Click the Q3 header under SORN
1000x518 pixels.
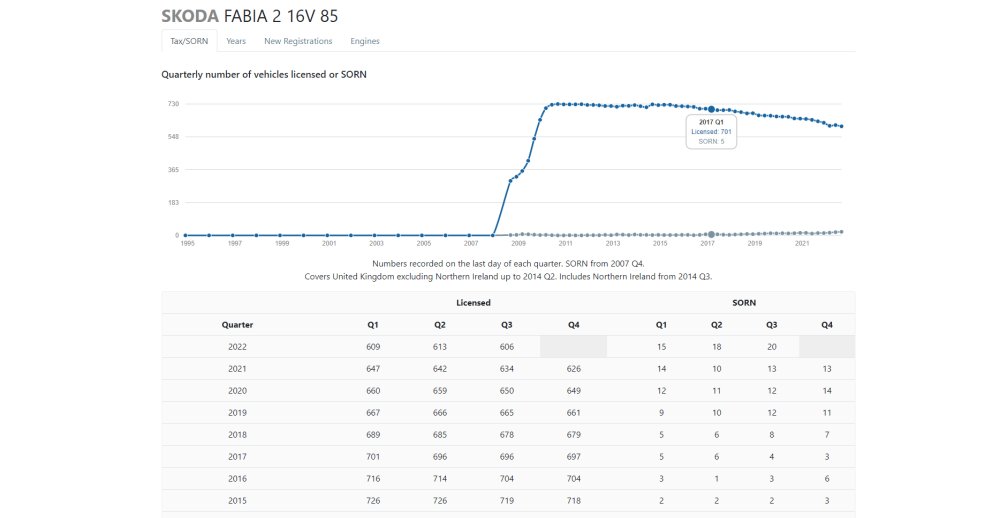pyautogui.click(x=772, y=325)
